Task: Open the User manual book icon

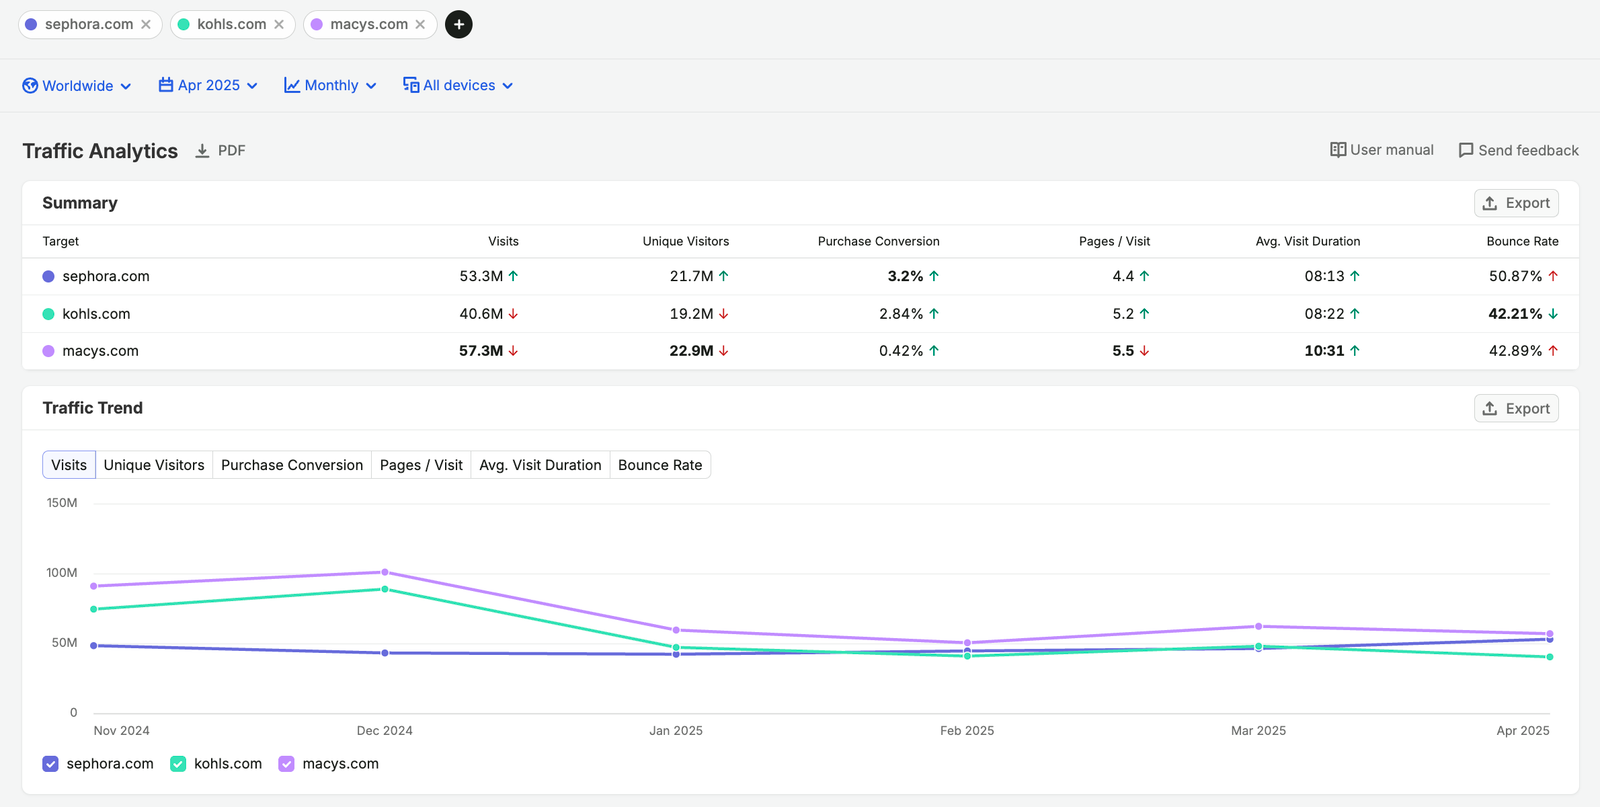Action: pyautogui.click(x=1338, y=150)
